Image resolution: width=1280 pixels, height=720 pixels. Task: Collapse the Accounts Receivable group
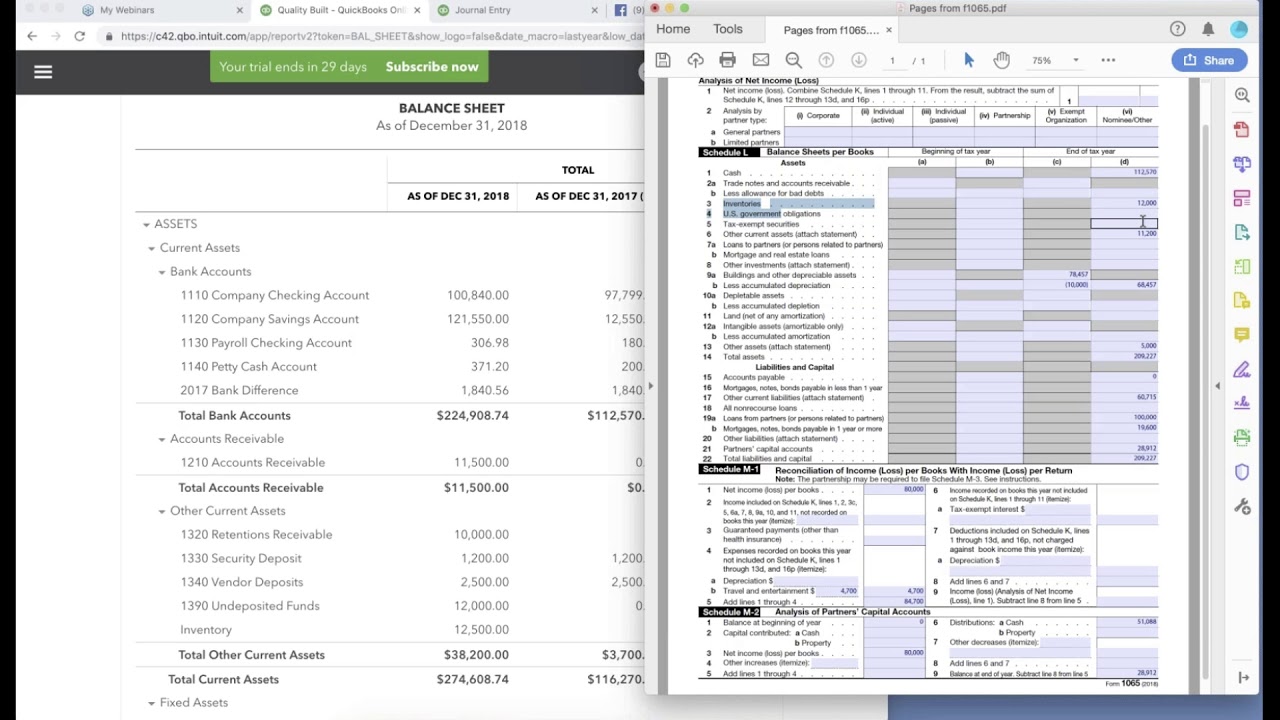[x=162, y=439]
